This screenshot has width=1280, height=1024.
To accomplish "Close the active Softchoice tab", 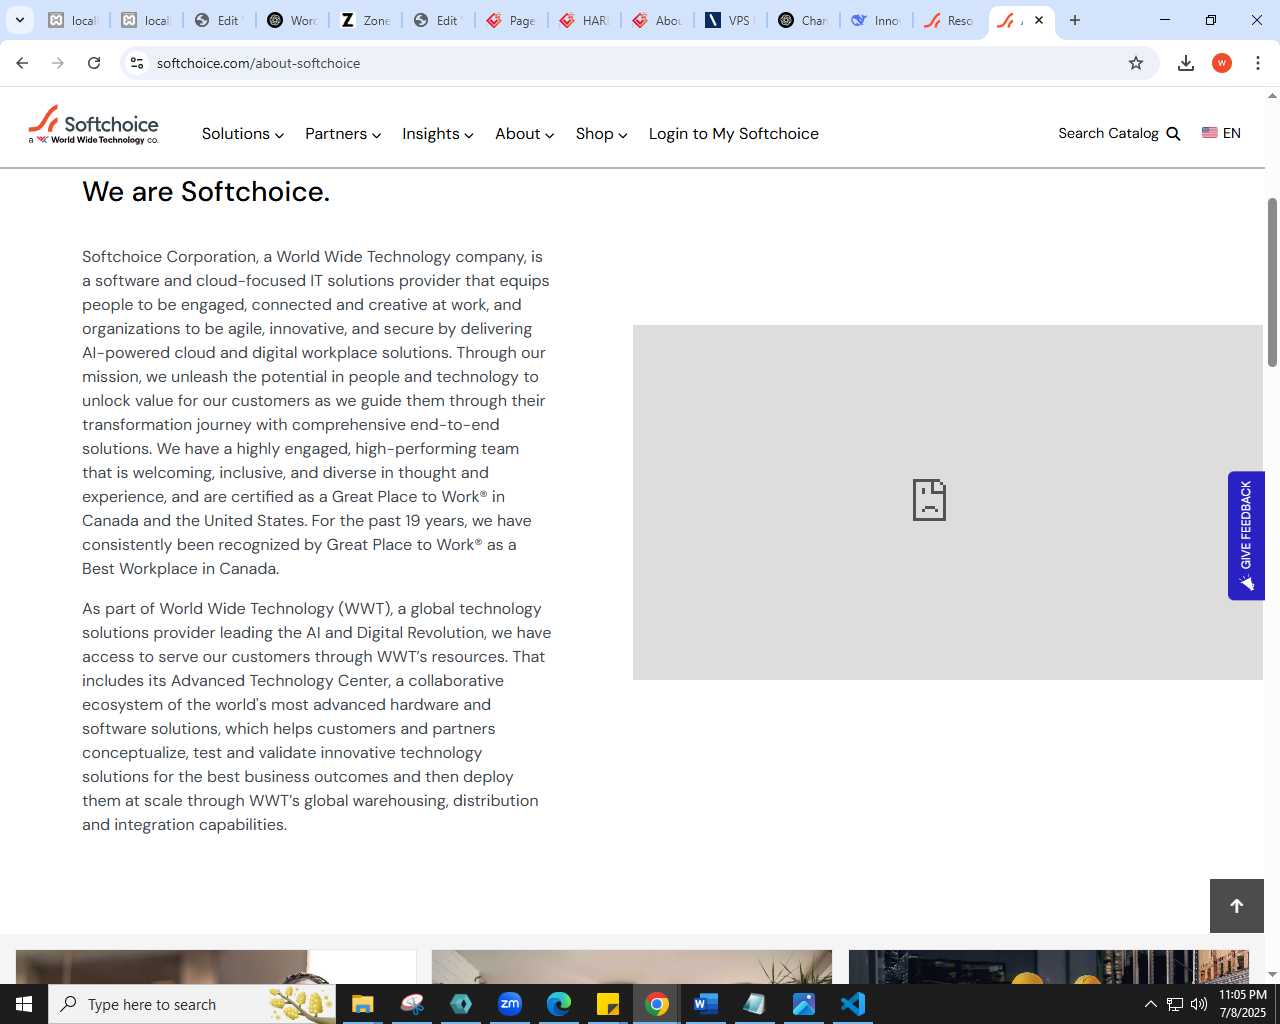I will [1039, 20].
